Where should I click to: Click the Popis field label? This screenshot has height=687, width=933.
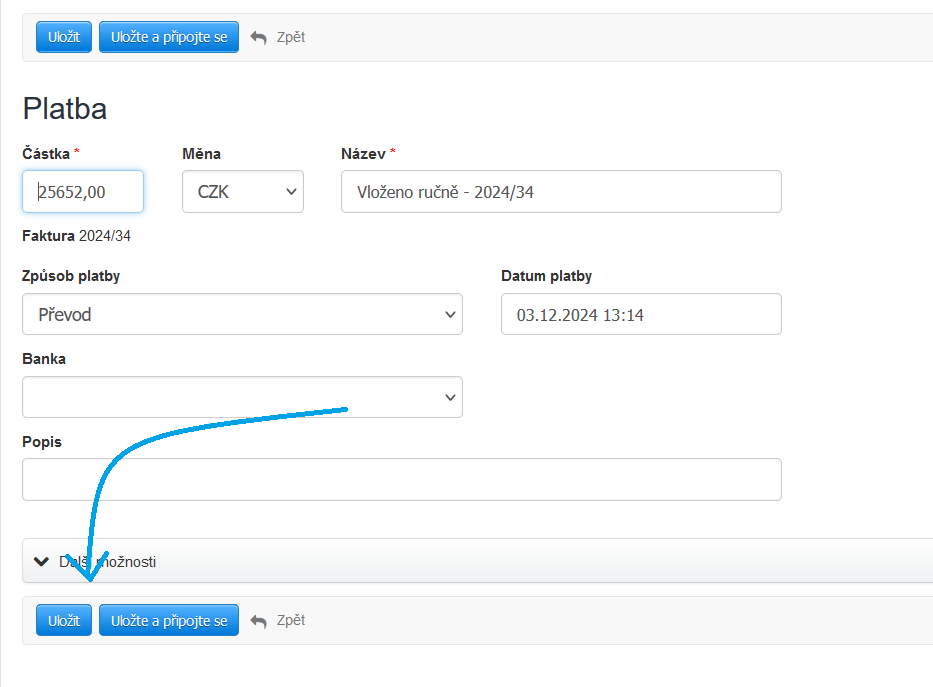(x=42, y=441)
